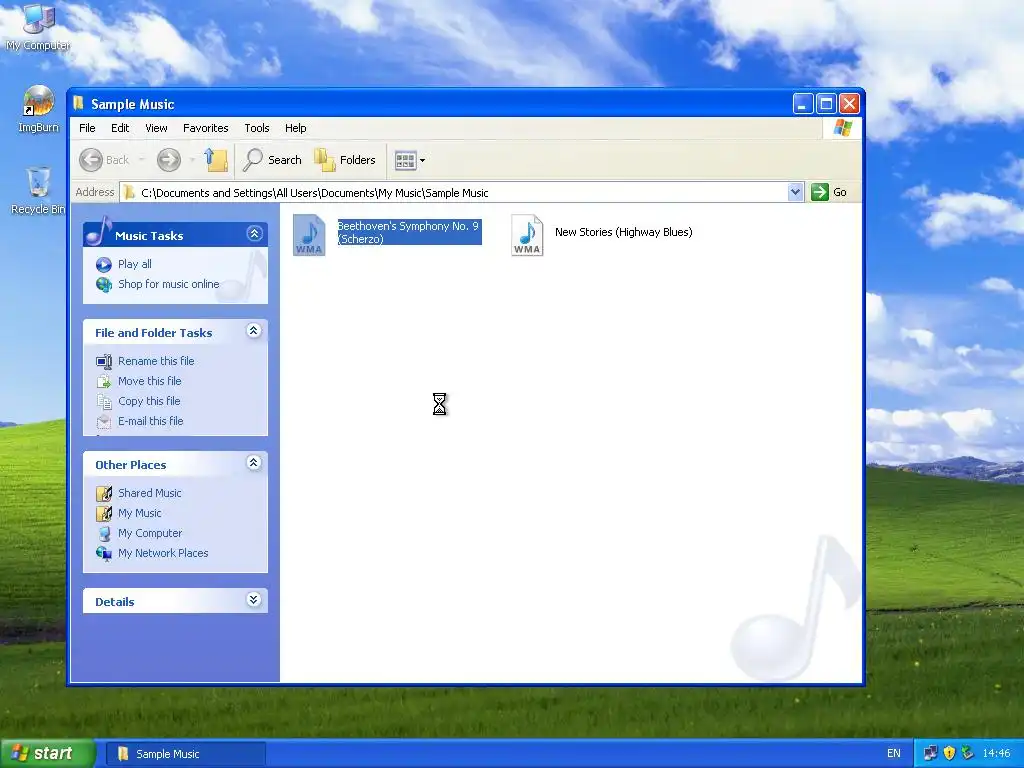Click Move this file link
This screenshot has width=1024, height=768.
coord(150,381)
